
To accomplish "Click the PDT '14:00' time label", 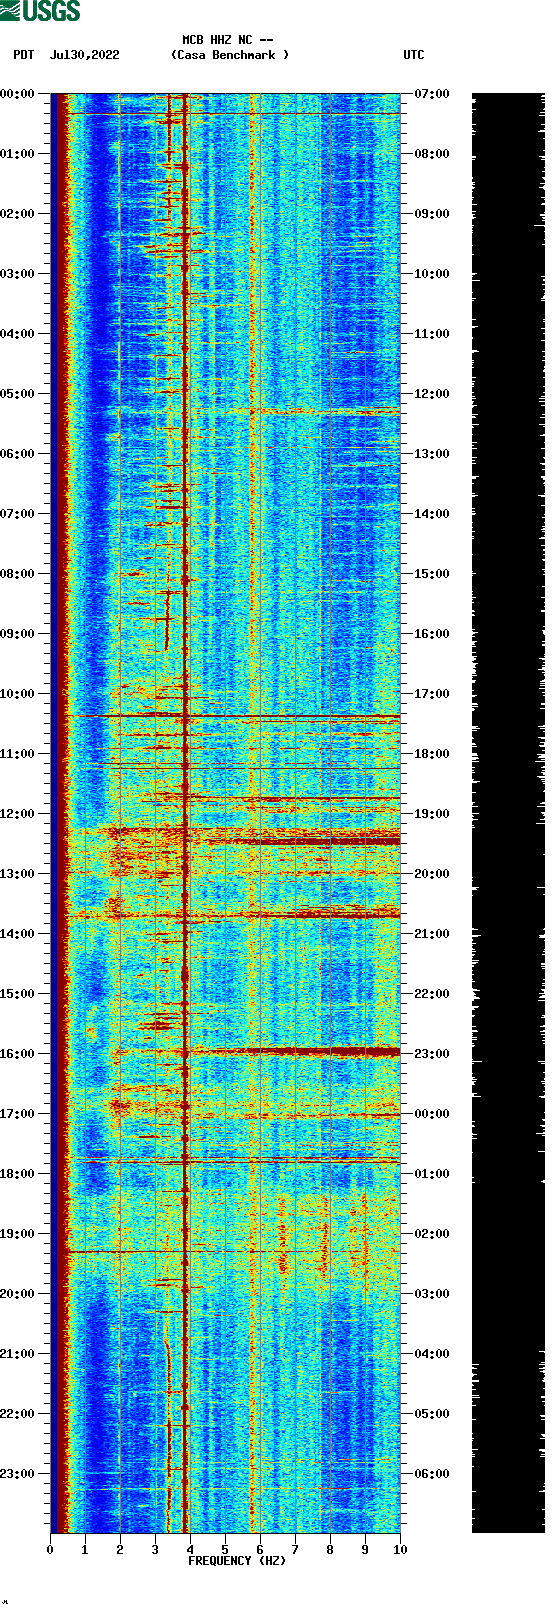I will [x=17, y=934].
